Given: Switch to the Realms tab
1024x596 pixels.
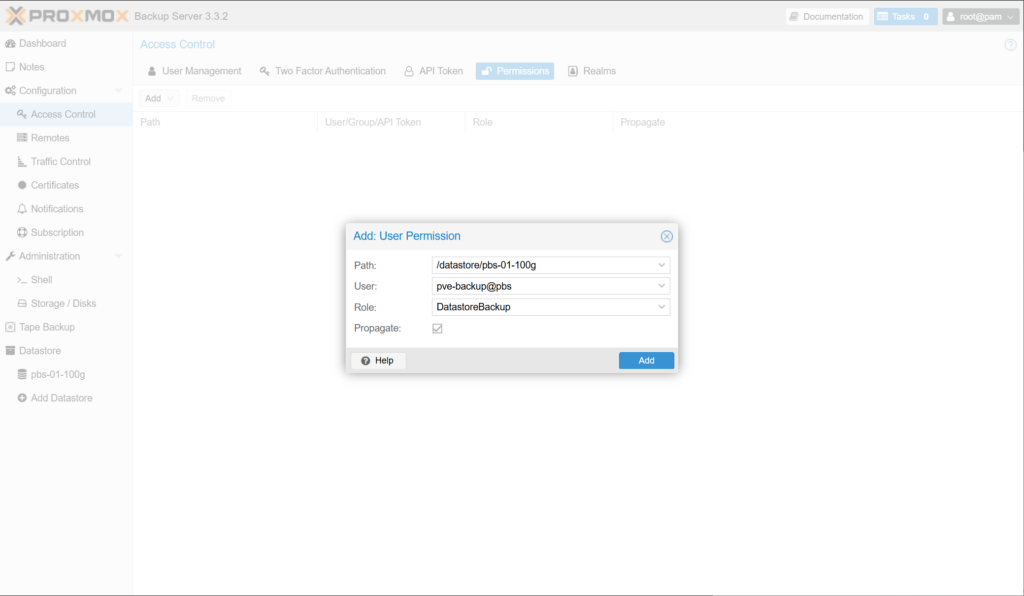Looking at the screenshot, I should click(x=591, y=71).
